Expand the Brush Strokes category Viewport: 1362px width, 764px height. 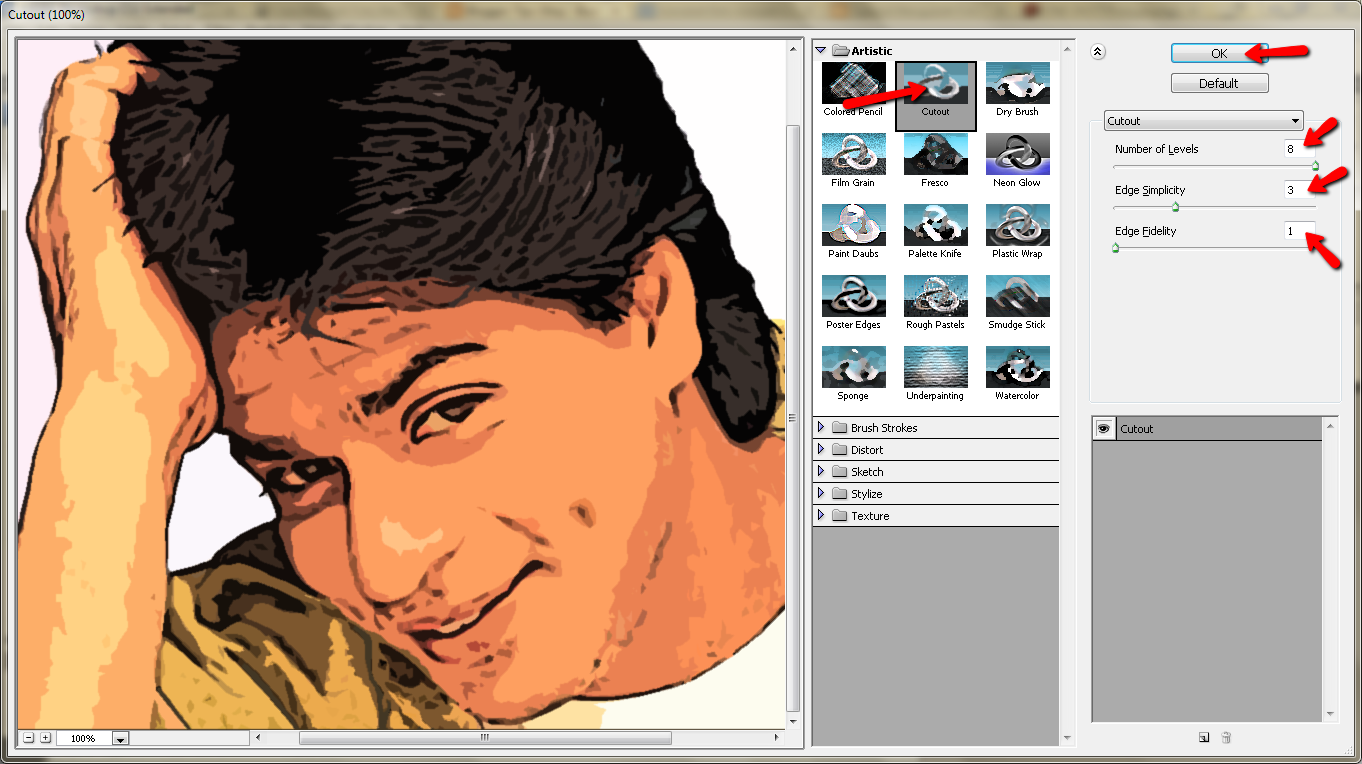[822, 427]
